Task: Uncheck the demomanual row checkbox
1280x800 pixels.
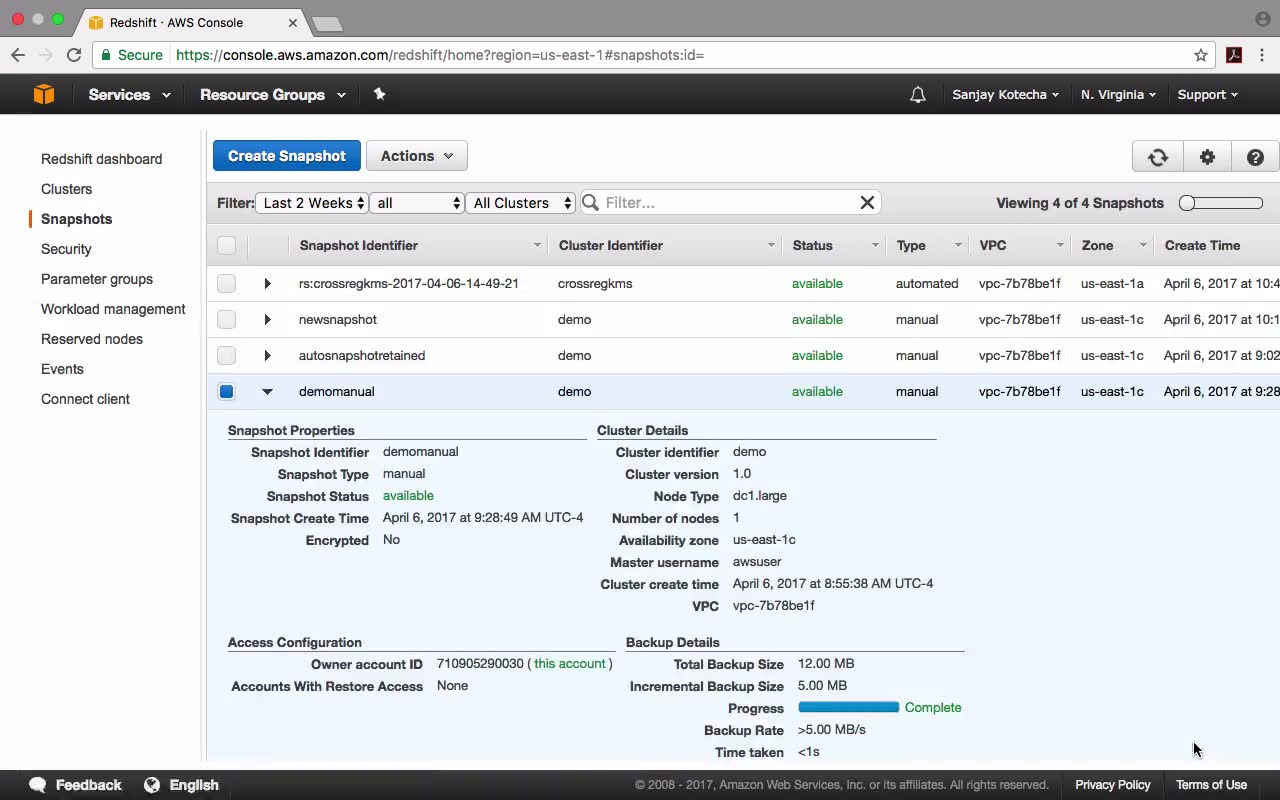Action: tap(227, 392)
